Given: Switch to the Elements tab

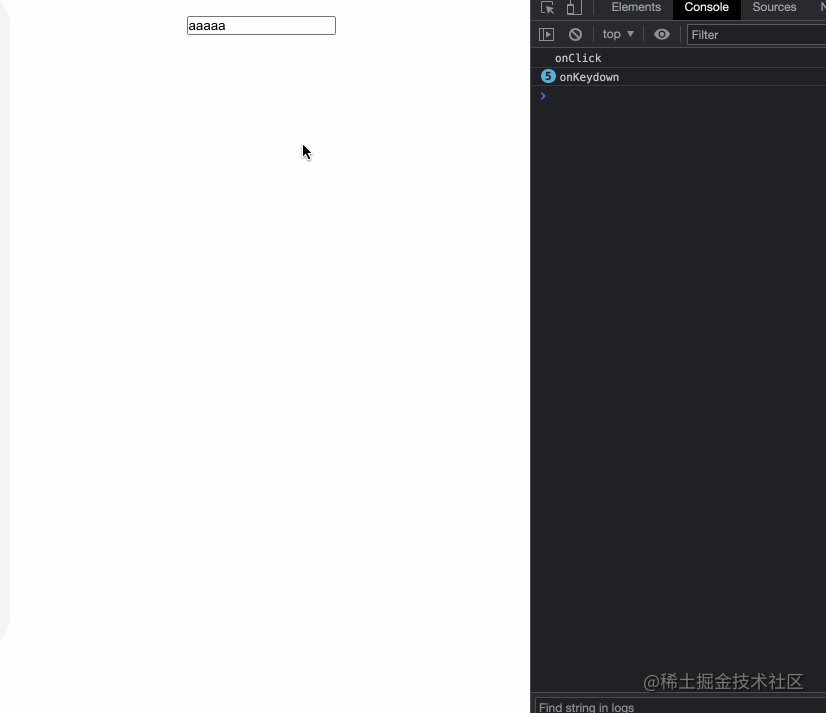Looking at the screenshot, I should [636, 7].
